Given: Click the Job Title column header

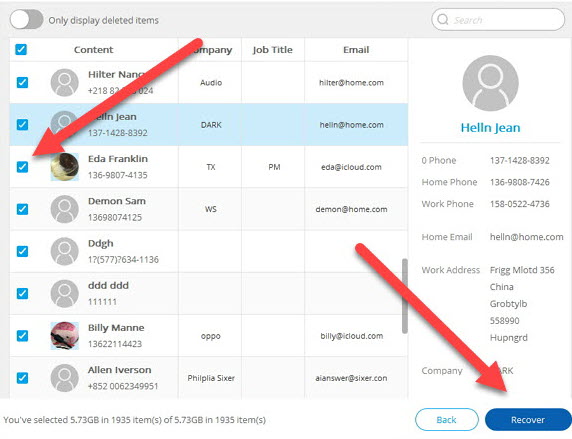Looking at the screenshot, I should 273,50.
